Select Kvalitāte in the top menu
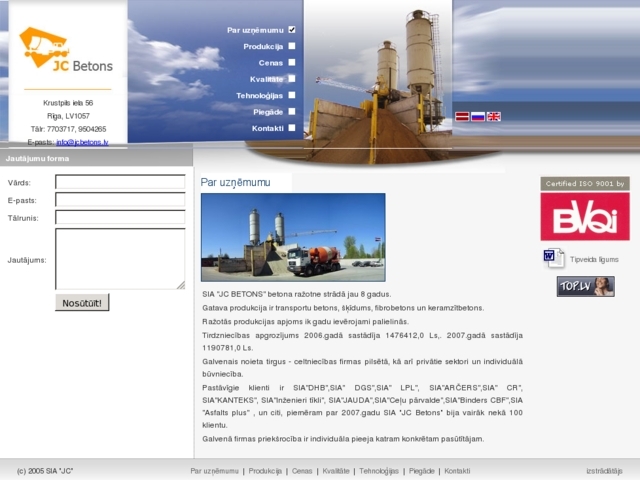This screenshot has height=480, width=640. 265,78
